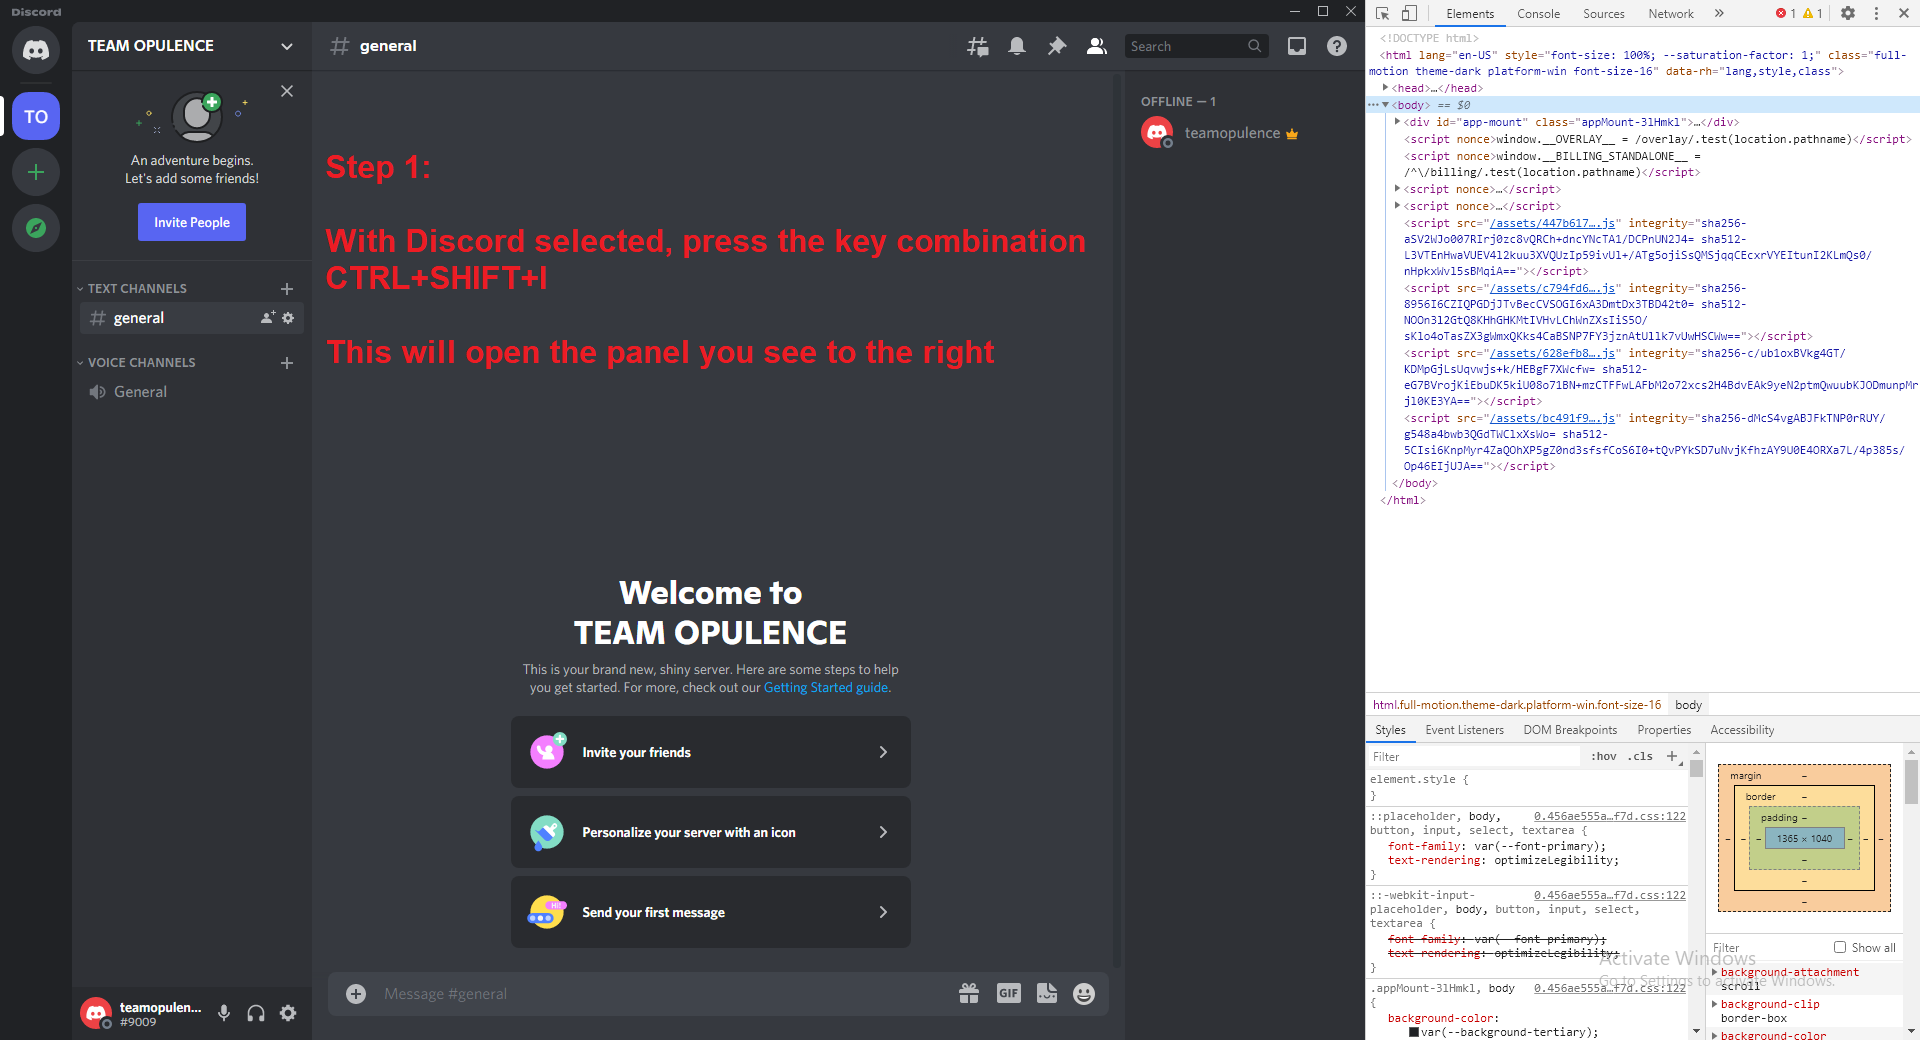
Task: Select the general text channel
Action: 192,318
